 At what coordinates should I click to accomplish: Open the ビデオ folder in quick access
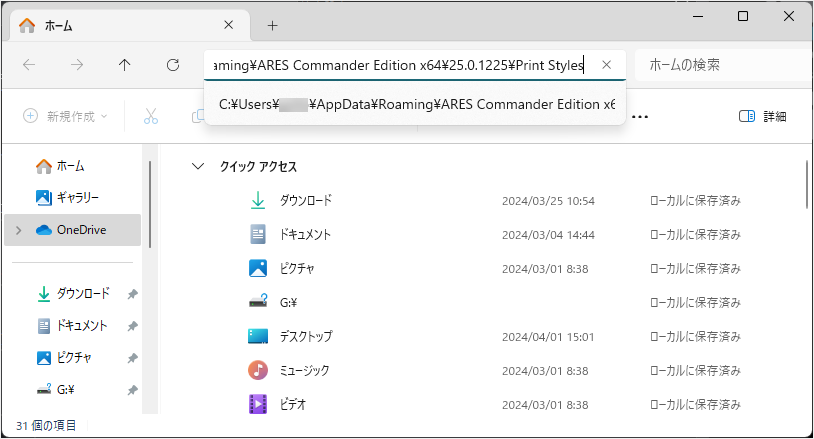point(293,404)
